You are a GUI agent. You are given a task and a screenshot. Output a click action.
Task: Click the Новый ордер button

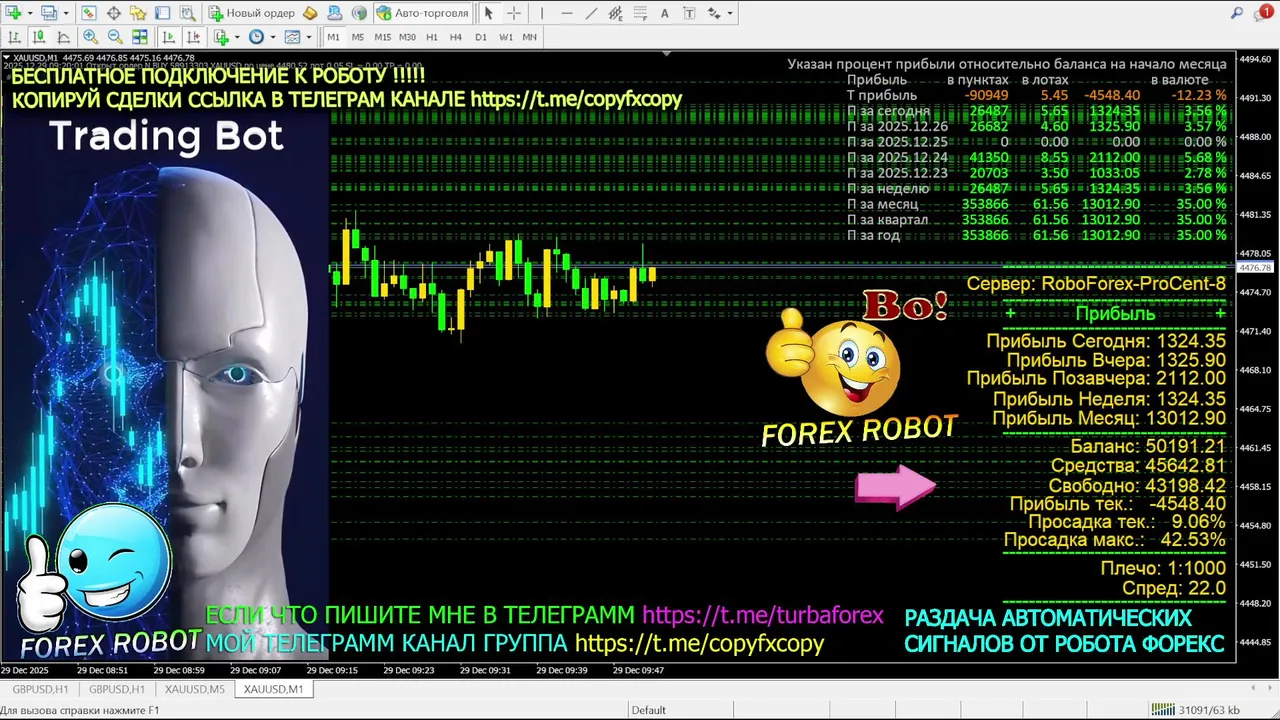[251, 13]
